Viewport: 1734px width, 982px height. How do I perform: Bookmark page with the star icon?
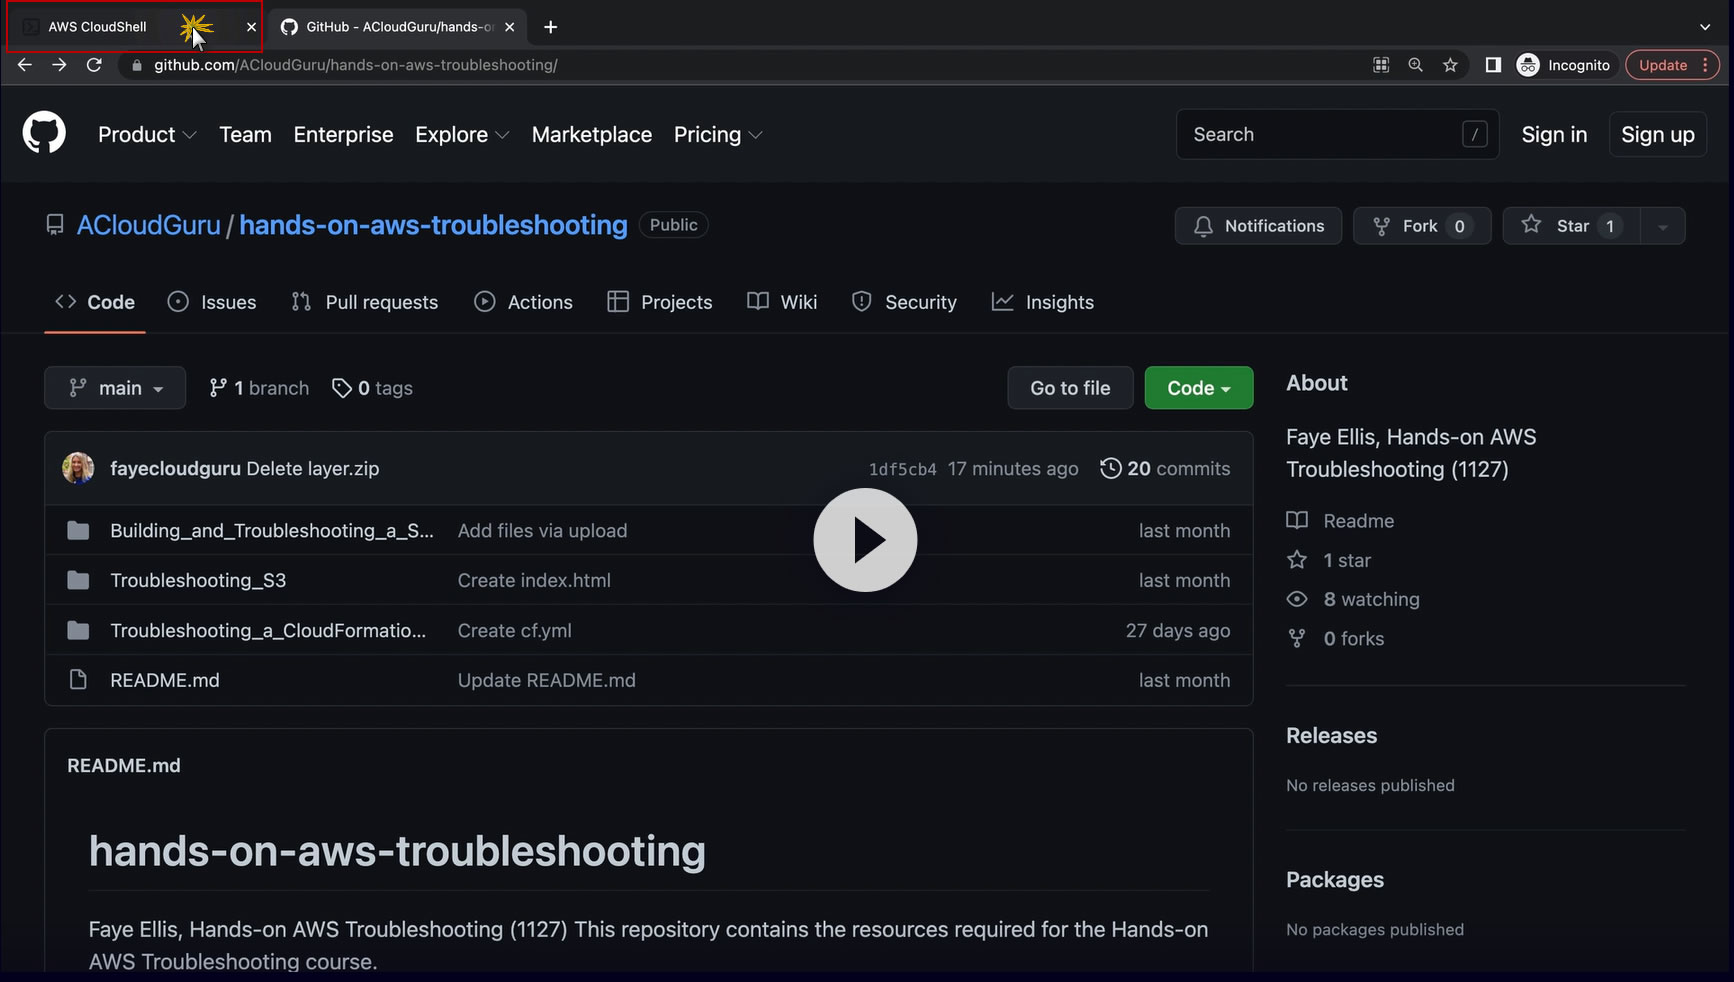pyautogui.click(x=1450, y=65)
